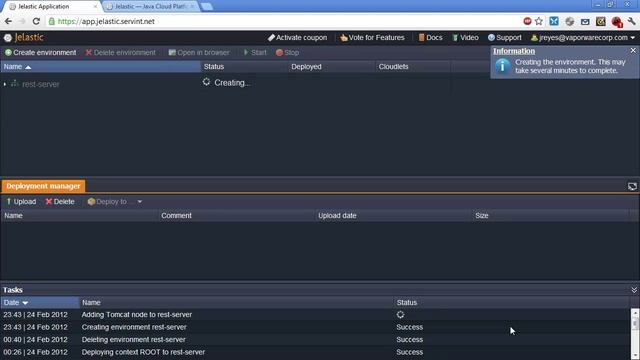
Task: Click the Information heading link
Action: coord(514,51)
